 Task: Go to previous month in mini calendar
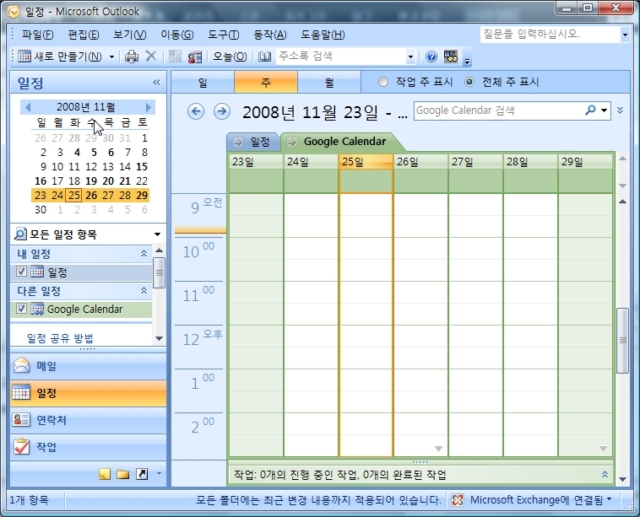[x=28, y=107]
